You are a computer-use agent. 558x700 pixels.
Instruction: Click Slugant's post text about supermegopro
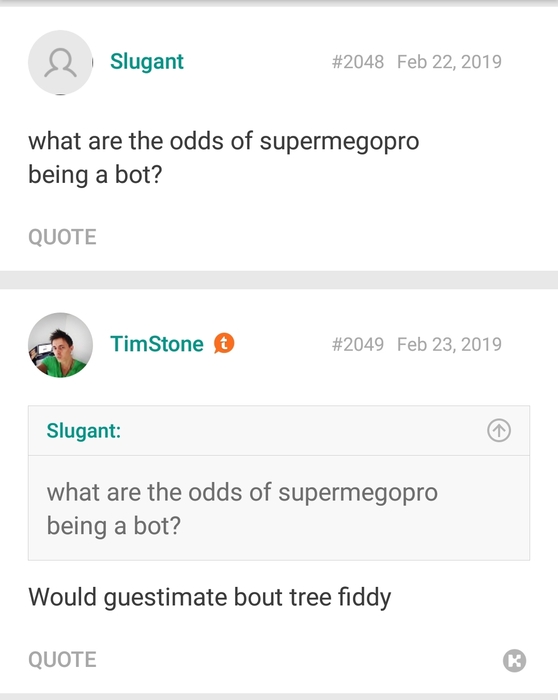223,158
